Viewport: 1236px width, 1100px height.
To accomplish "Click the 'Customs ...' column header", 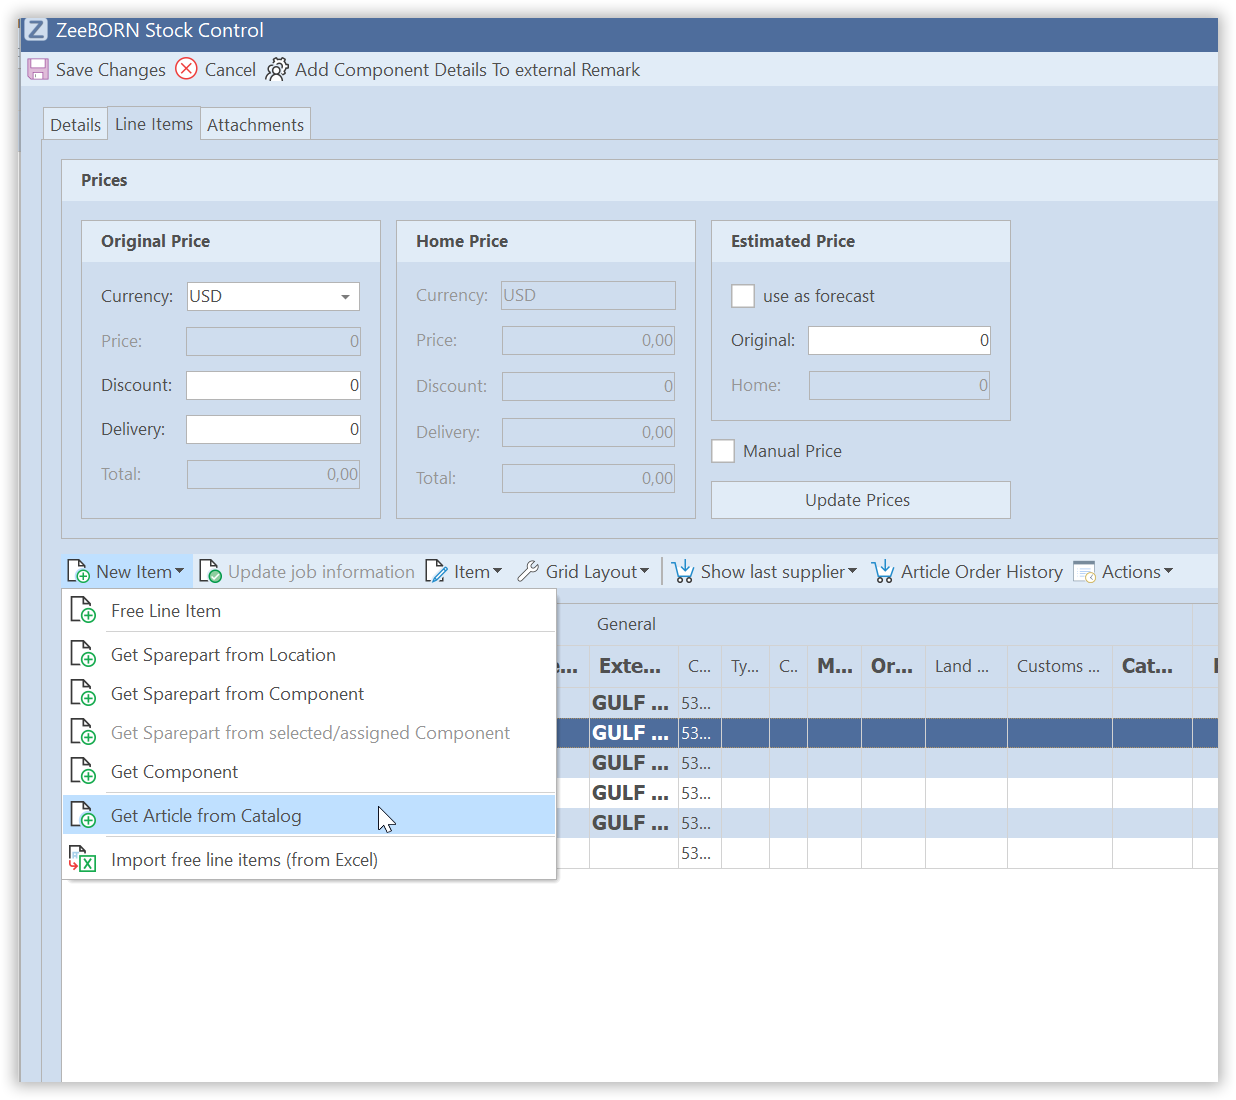I will click(1058, 666).
